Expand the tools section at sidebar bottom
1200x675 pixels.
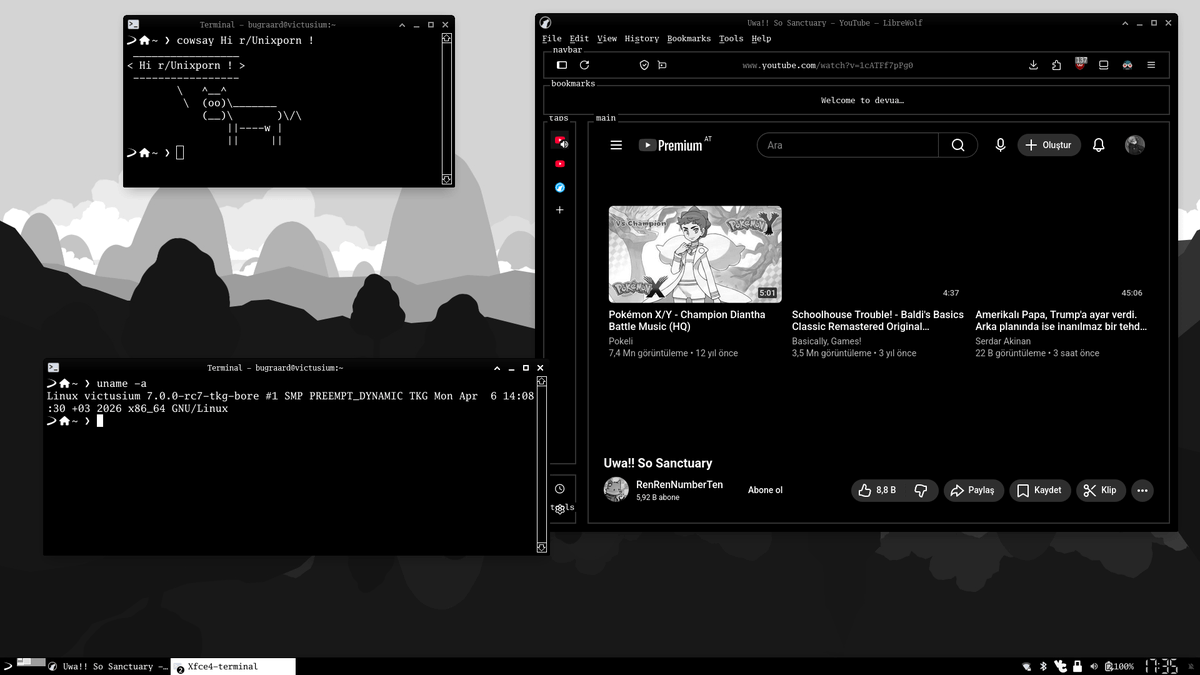[x=562, y=506]
